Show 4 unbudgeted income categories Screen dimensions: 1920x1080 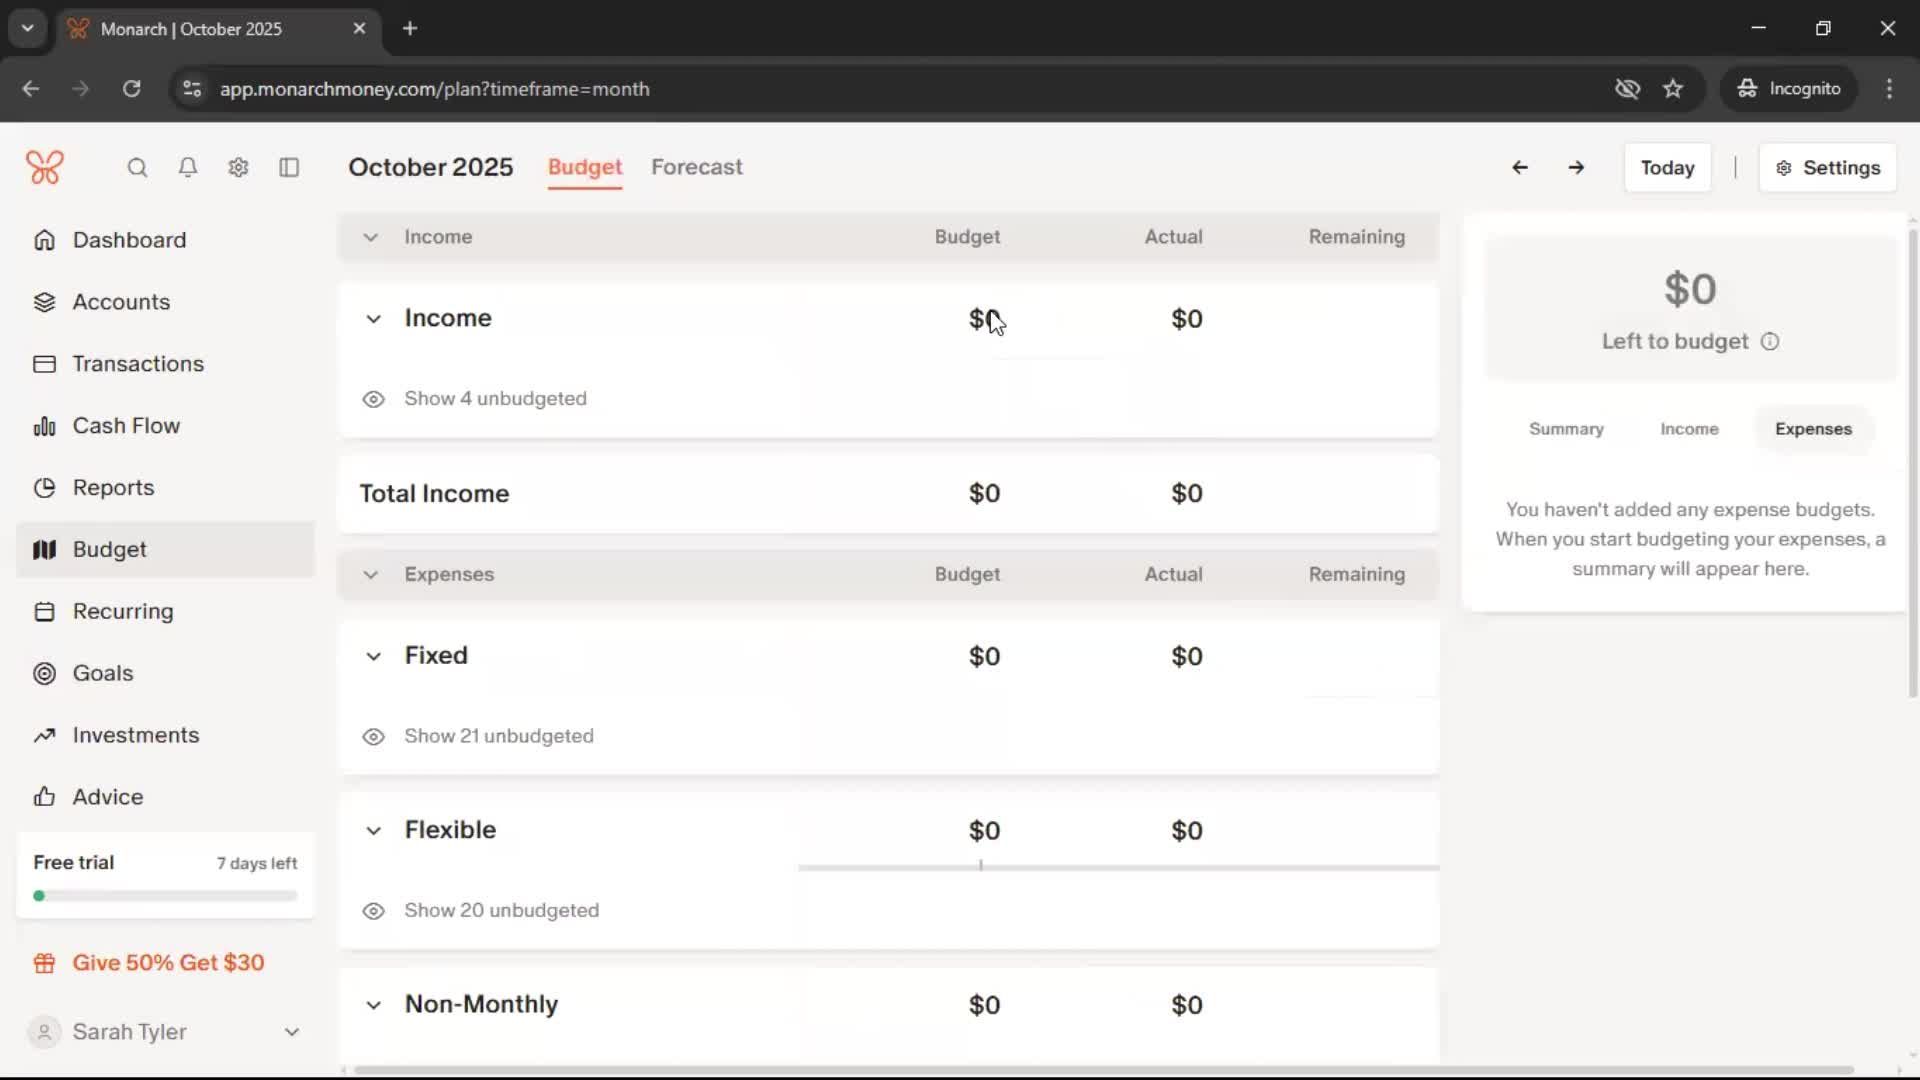(495, 399)
